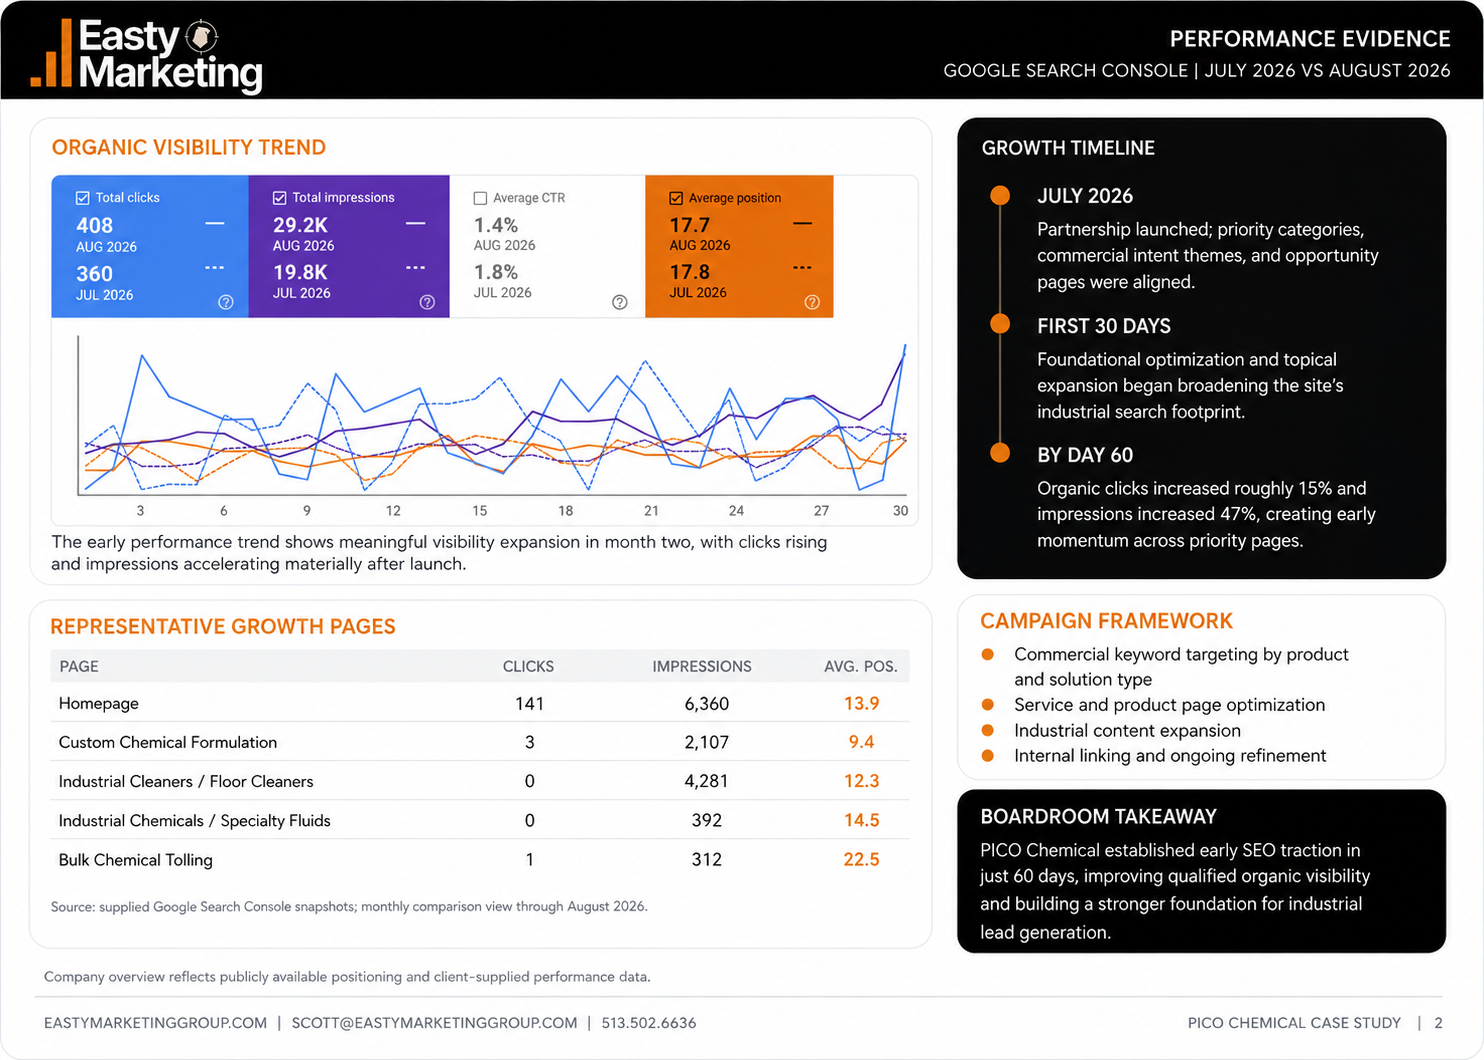Click the BY DAY 60 timeline dot

[x=1000, y=452]
